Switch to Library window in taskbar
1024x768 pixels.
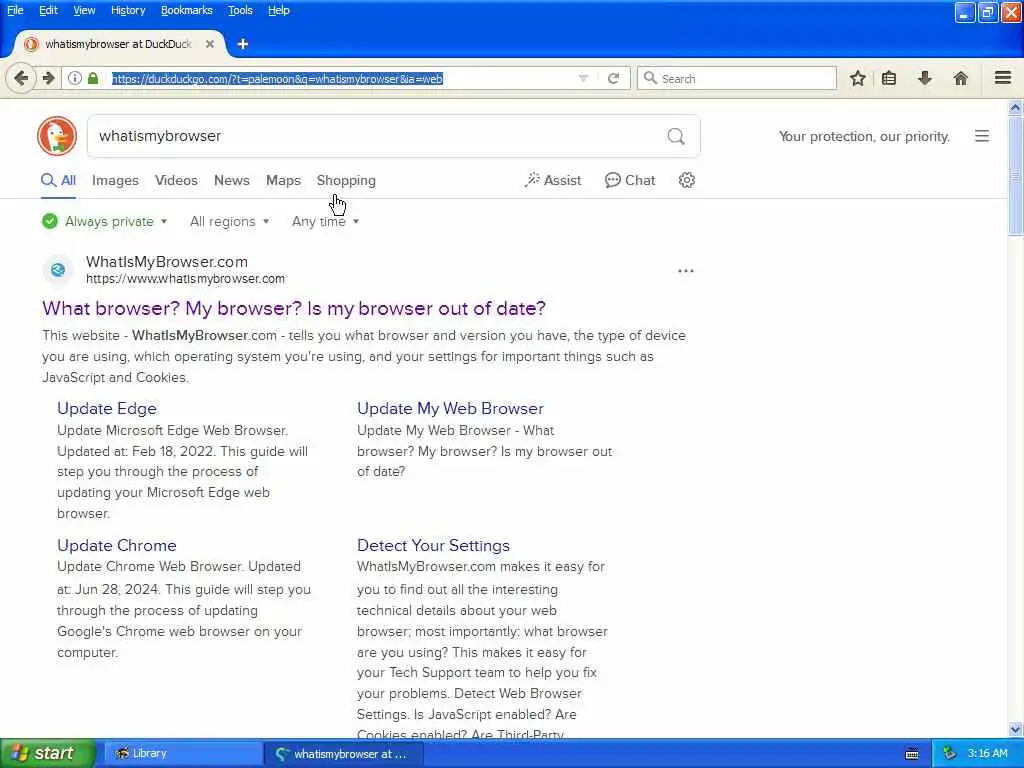click(182, 754)
